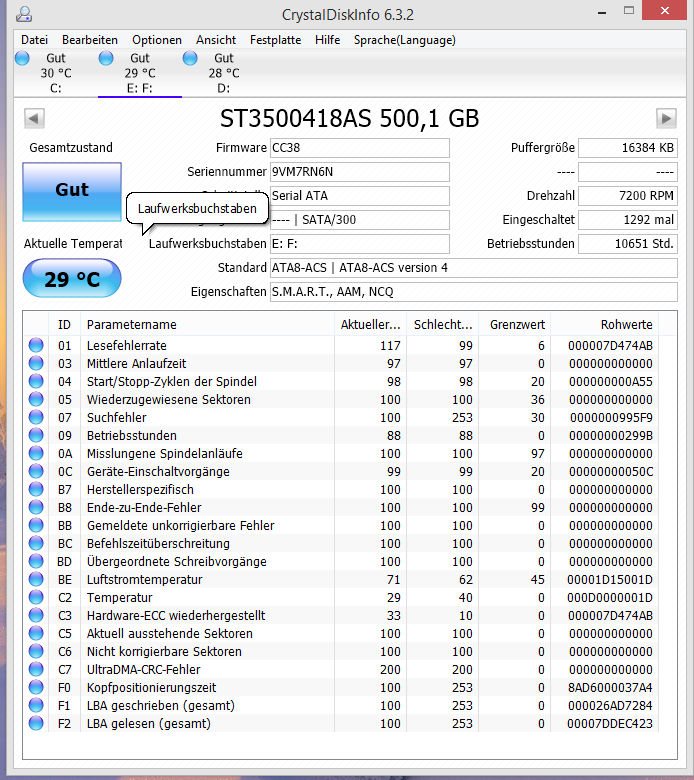Click the Rohwerte column header
Viewport: 694px width, 780px height.
[x=604, y=324]
